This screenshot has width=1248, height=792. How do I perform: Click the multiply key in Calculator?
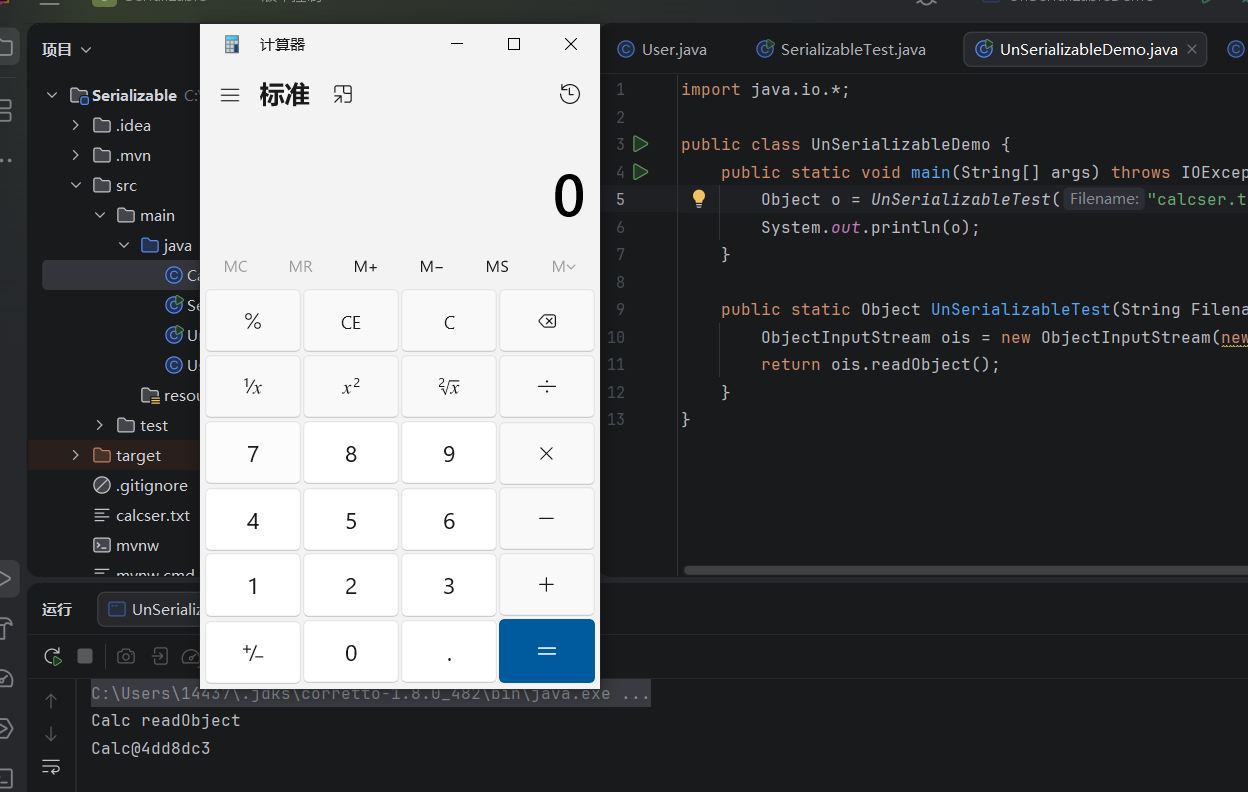pos(547,453)
